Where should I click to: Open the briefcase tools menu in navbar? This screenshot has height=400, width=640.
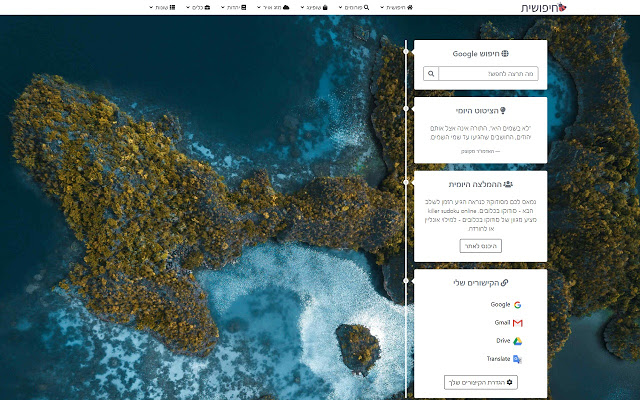pyautogui.click(x=198, y=7)
